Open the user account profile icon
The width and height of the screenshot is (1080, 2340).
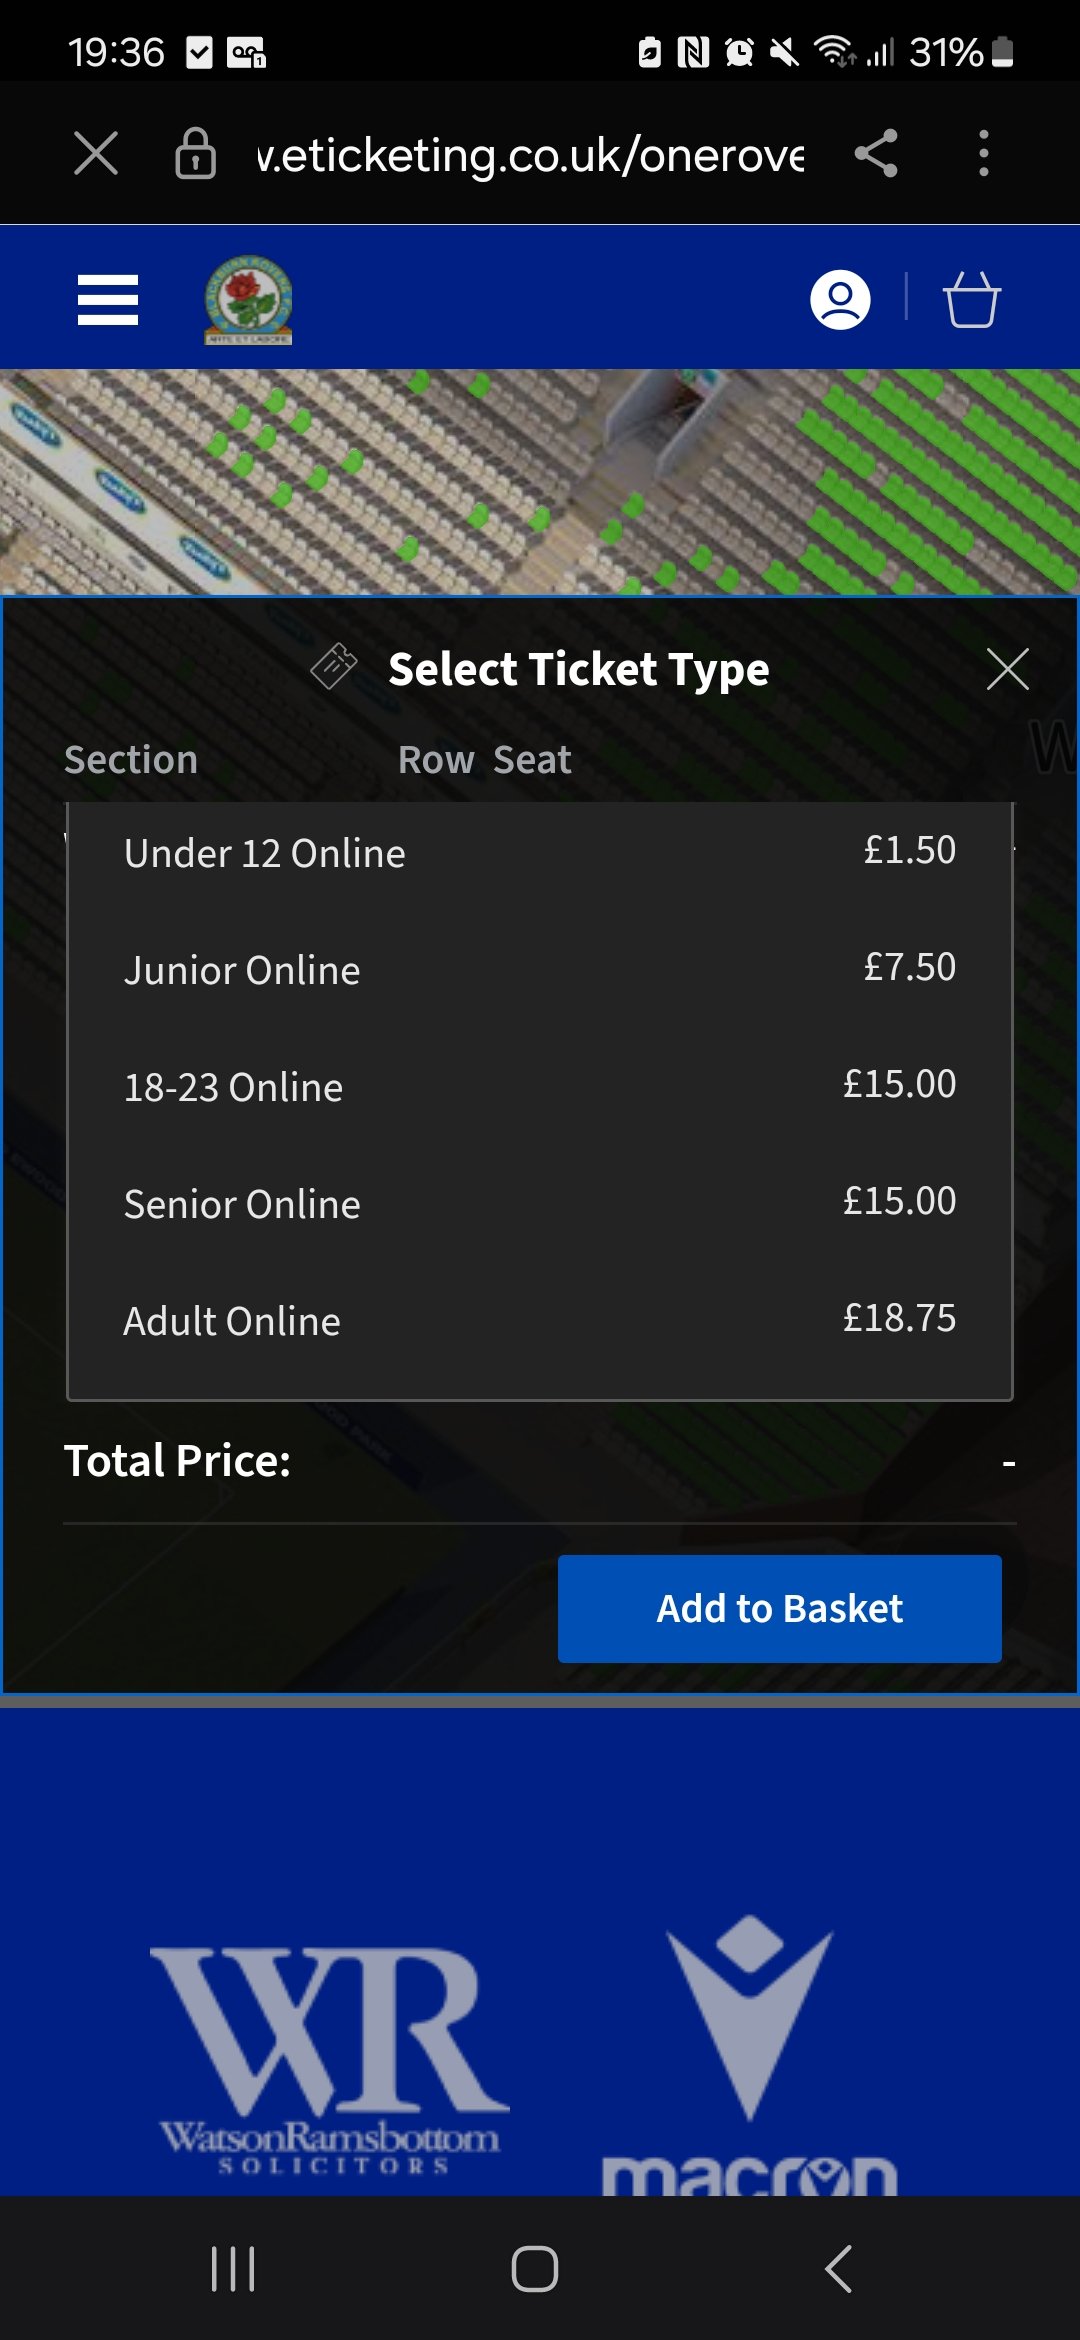tap(840, 300)
